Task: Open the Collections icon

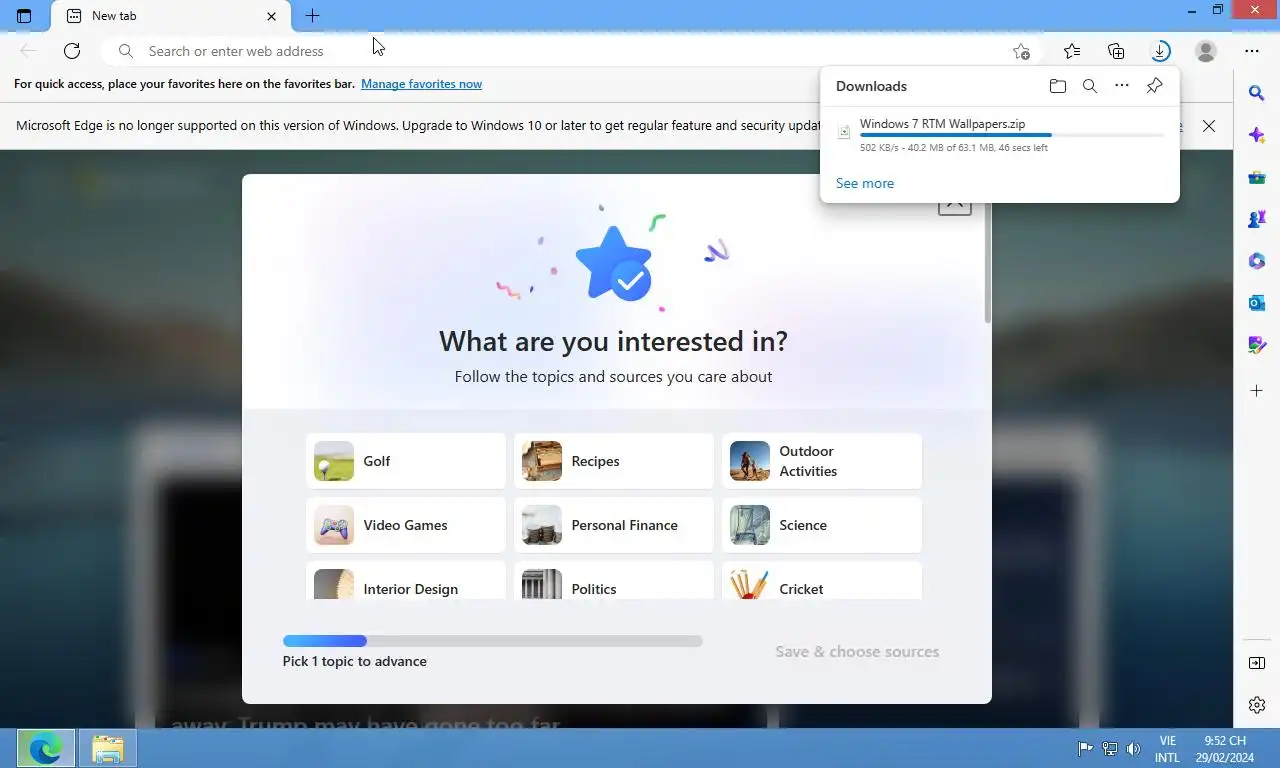Action: [x=1116, y=51]
